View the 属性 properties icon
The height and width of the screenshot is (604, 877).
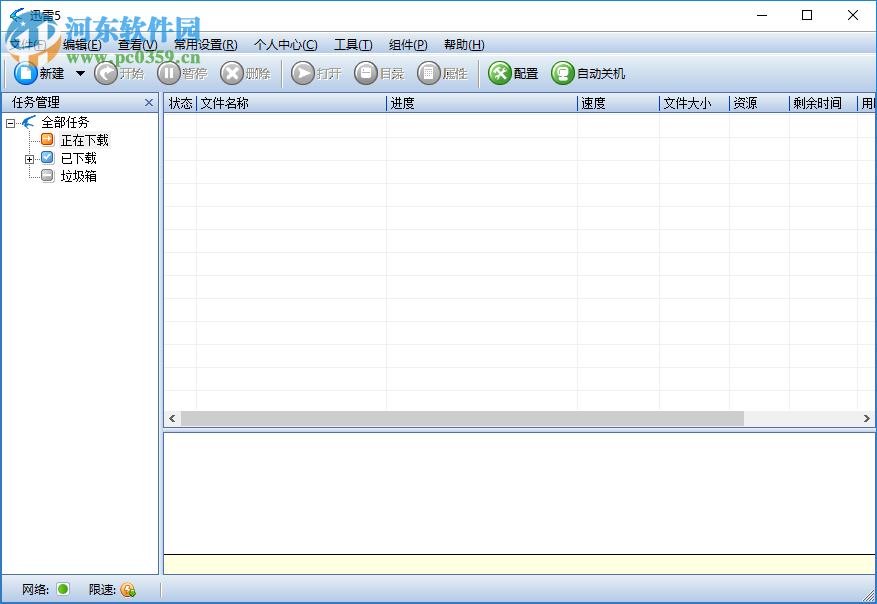[430, 72]
